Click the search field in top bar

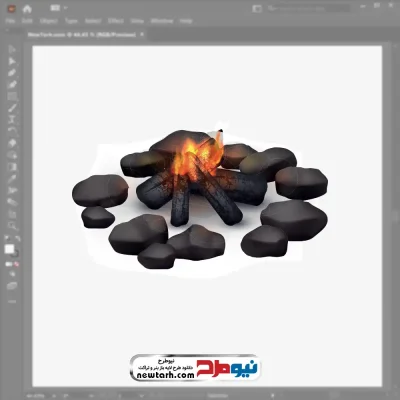[308, 8]
